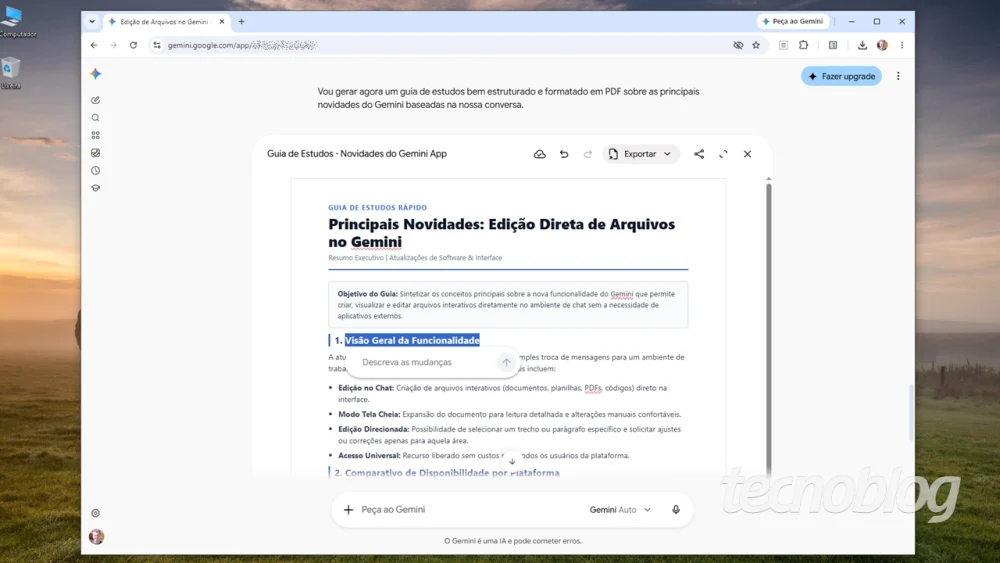Click the document panel vertical scrollbar

click(x=768, y=328)
